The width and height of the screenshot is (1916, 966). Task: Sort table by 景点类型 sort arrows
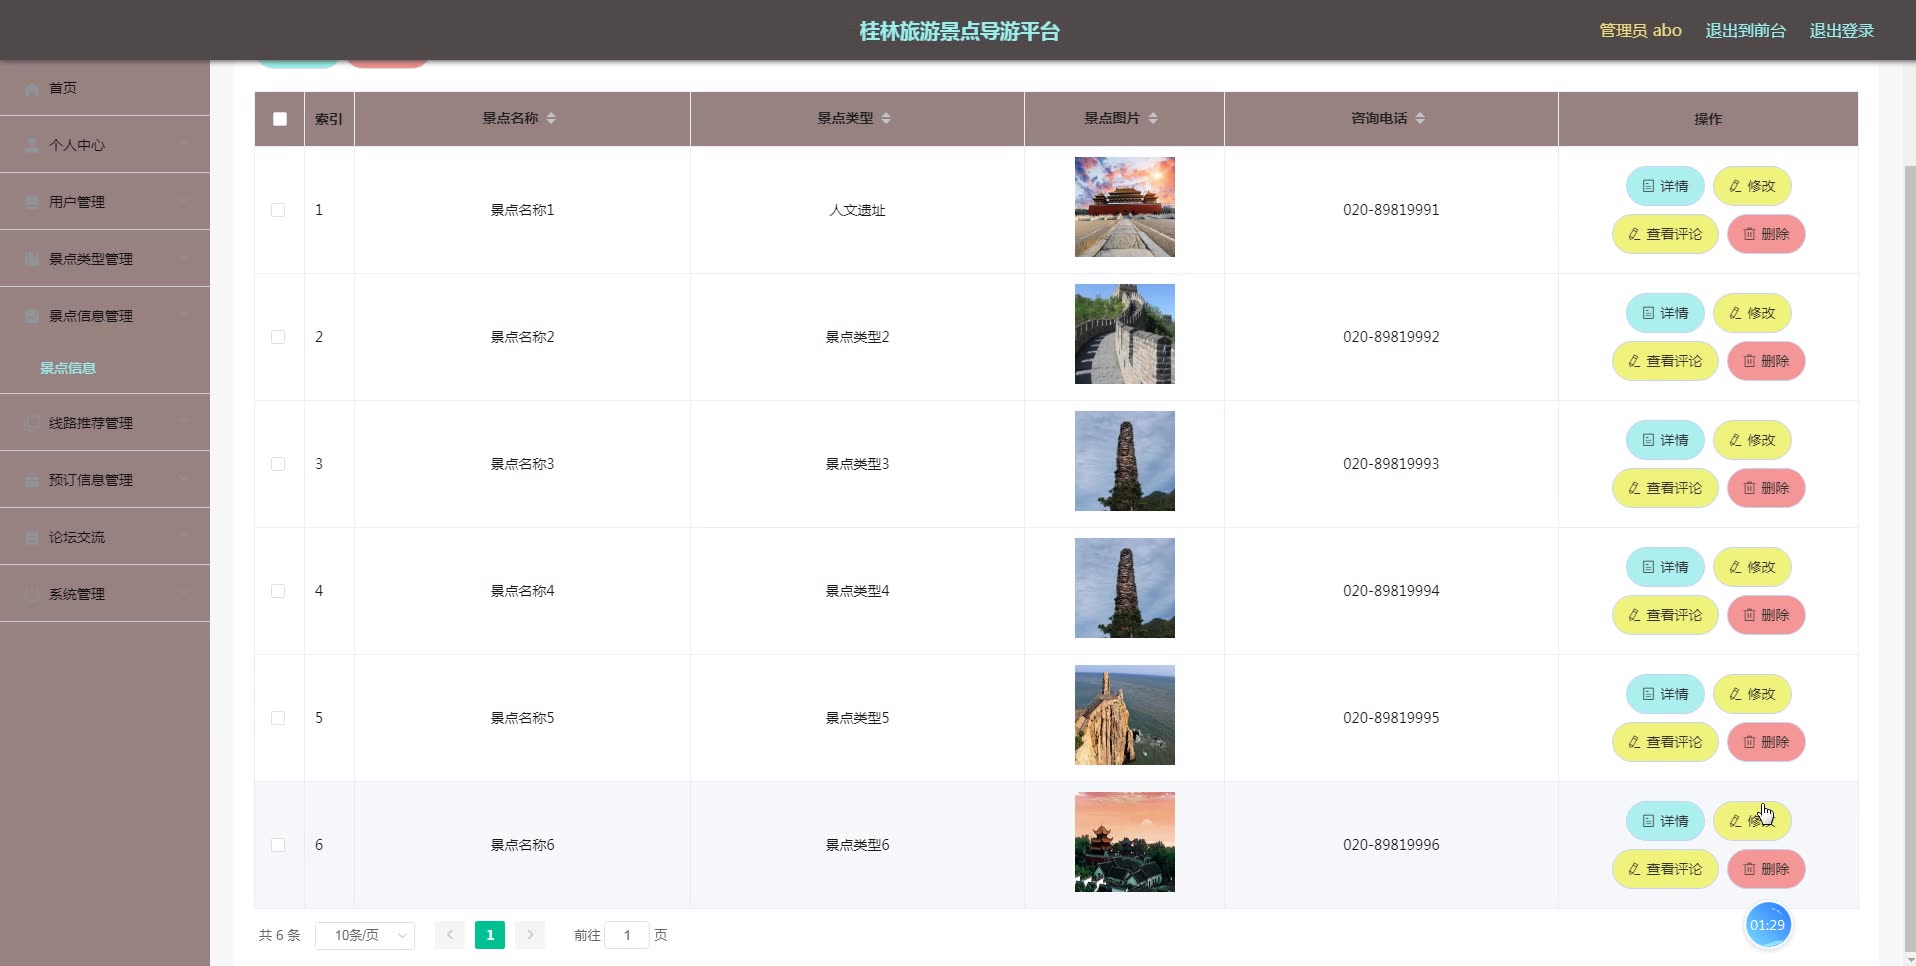tap(886, 118)
